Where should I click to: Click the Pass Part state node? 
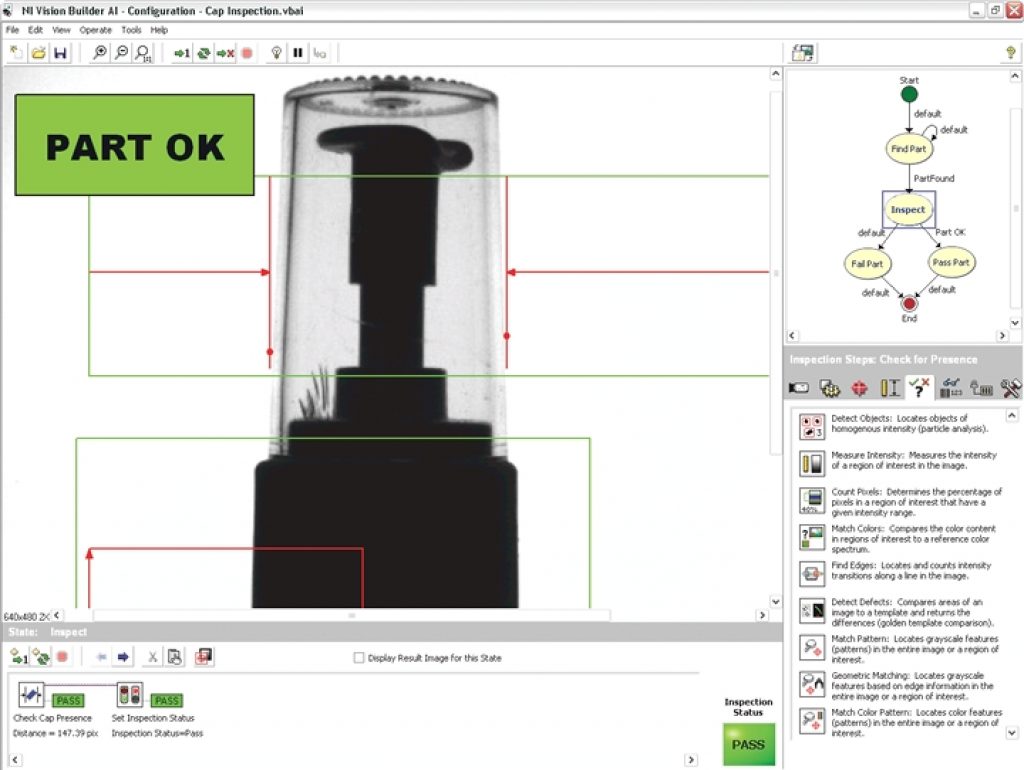(950, 263)
